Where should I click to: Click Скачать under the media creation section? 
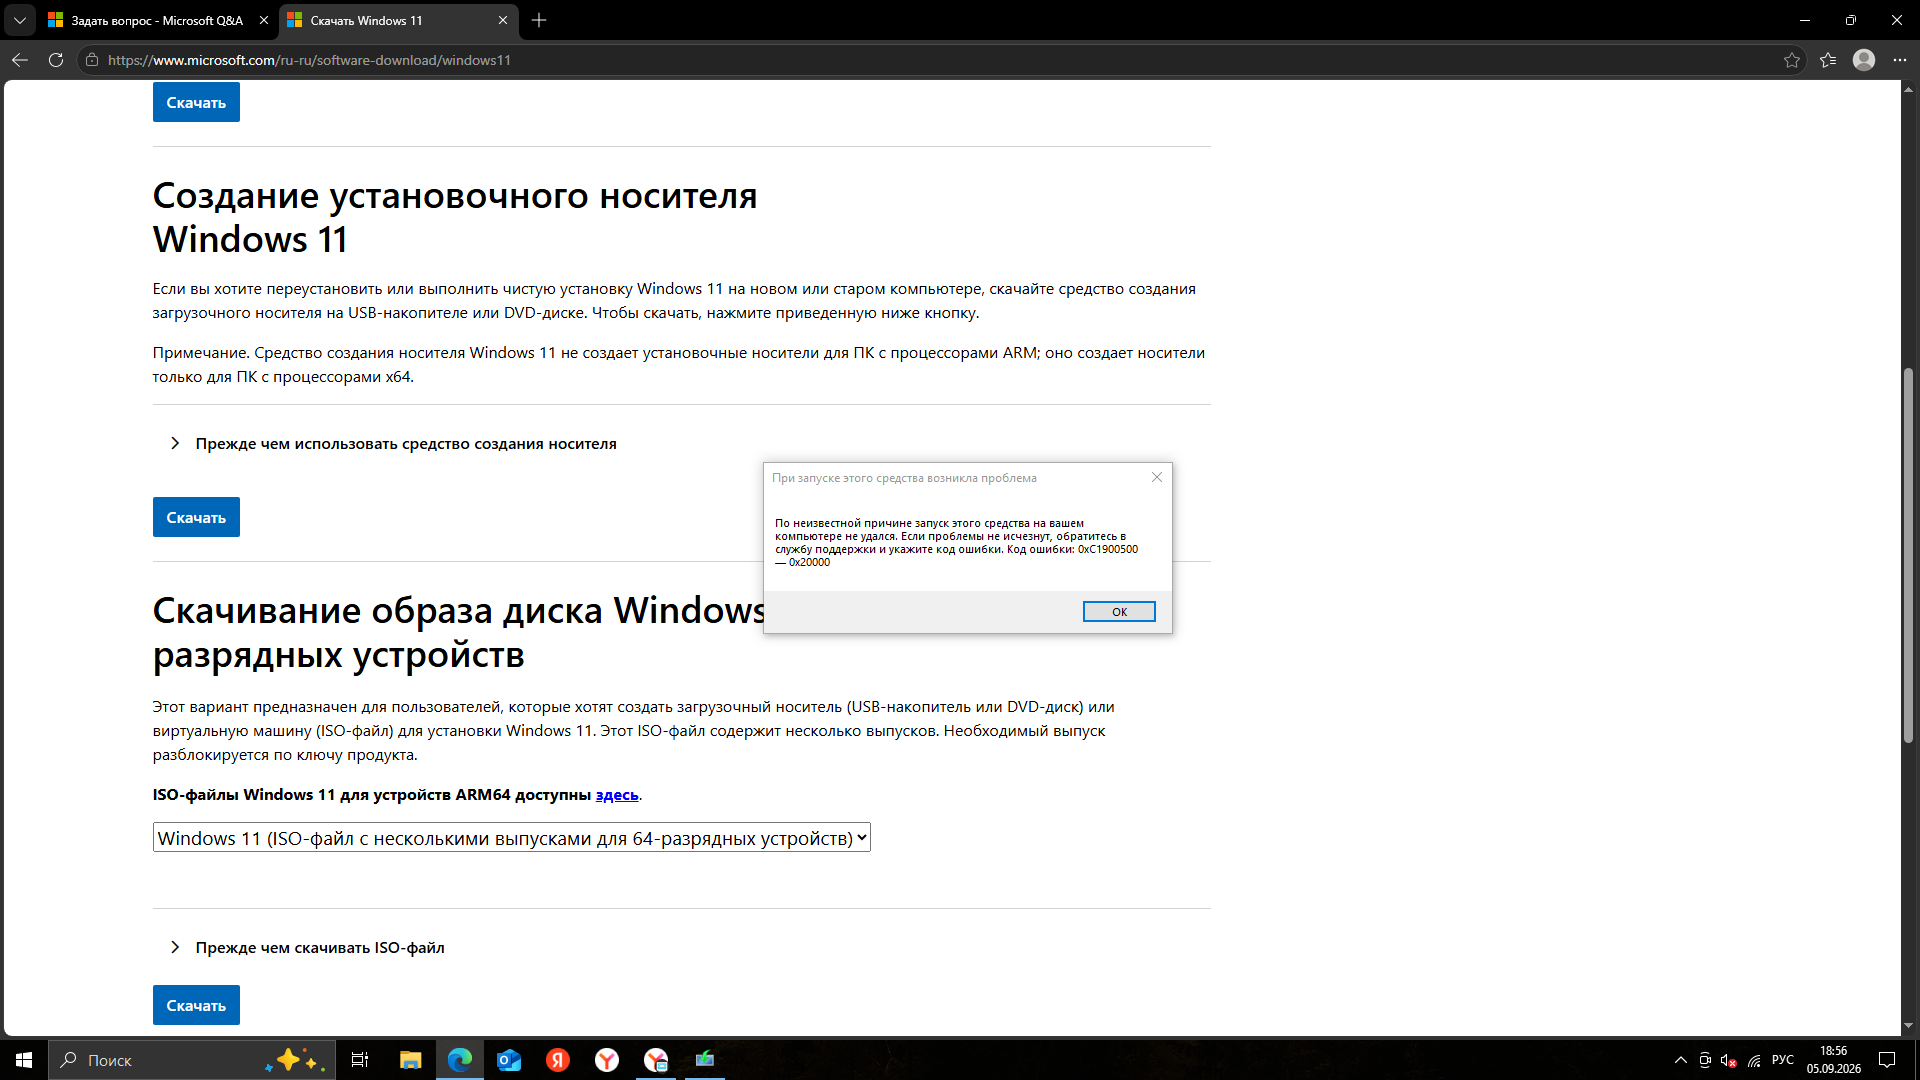196,517
